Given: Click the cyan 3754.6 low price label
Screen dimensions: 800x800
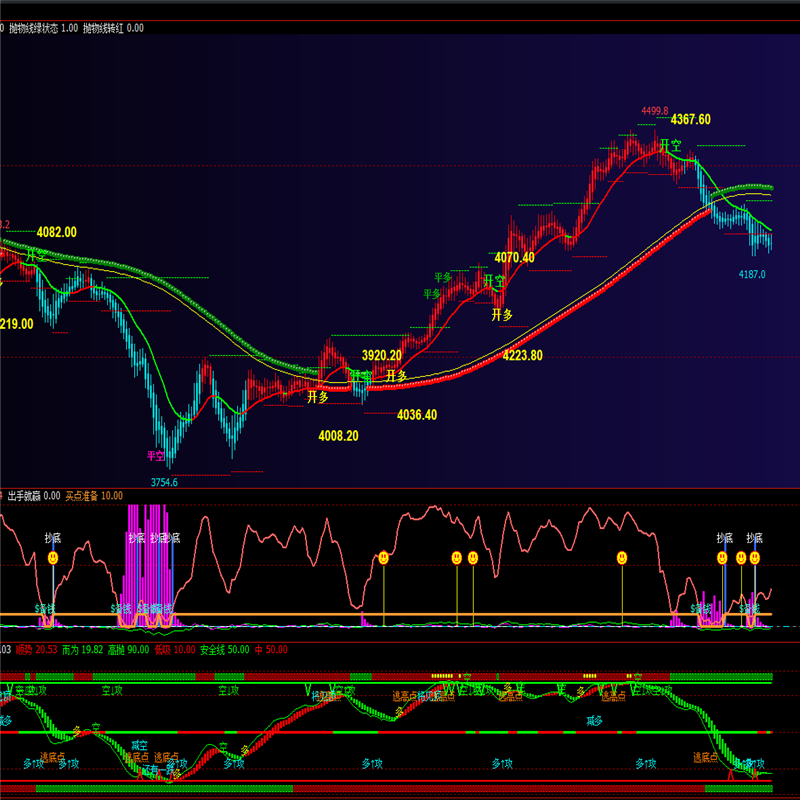Looking at the screenshot, I should click(164, 482).
